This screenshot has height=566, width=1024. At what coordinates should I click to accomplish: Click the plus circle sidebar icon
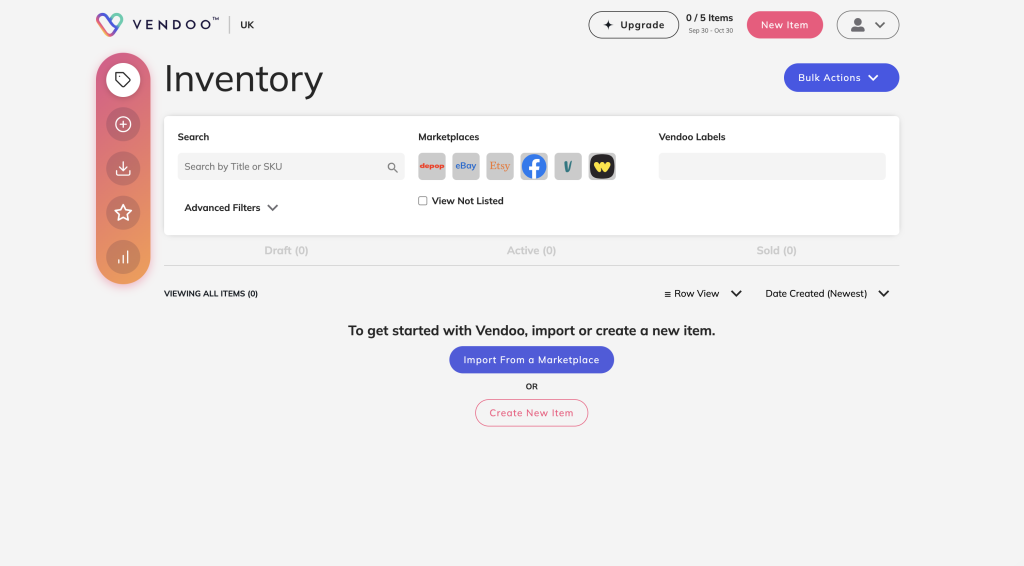123,124
